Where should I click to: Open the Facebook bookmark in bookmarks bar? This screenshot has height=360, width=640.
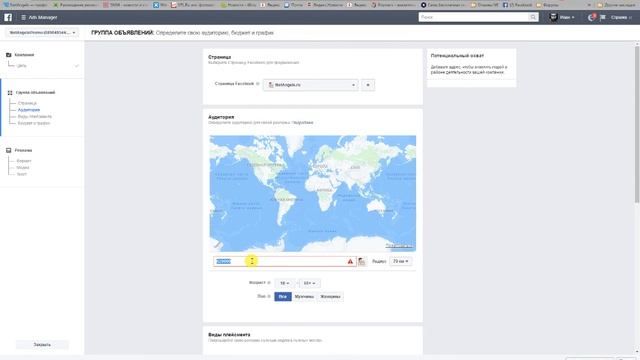(x=518, y=5)
